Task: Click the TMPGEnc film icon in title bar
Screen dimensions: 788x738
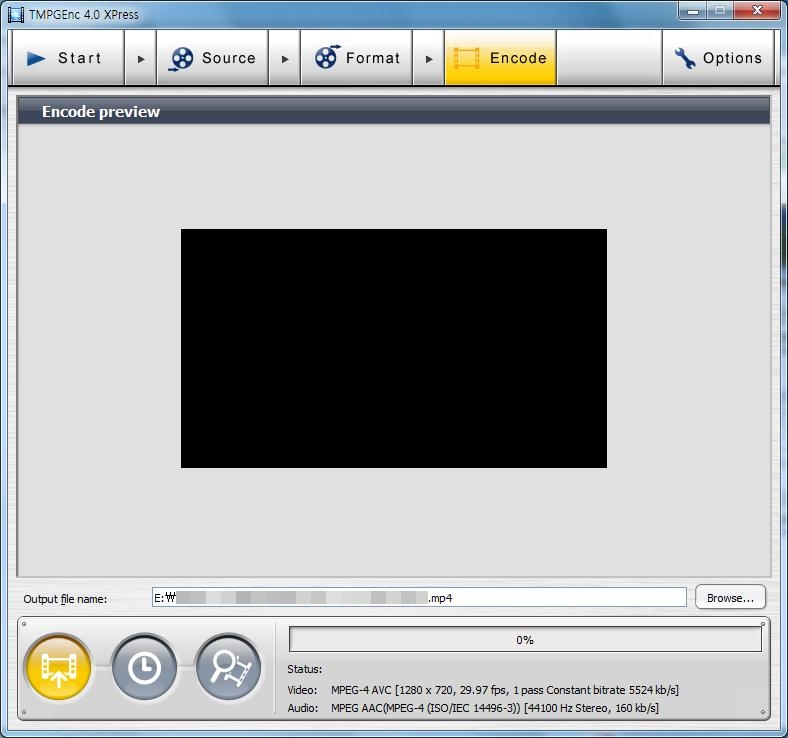Action: tap(16, 14)
